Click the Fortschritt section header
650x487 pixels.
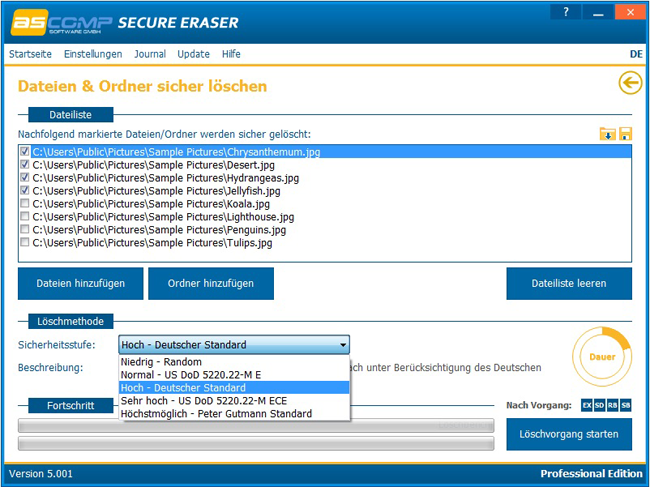pyautogui.click(x=70, y=405)
